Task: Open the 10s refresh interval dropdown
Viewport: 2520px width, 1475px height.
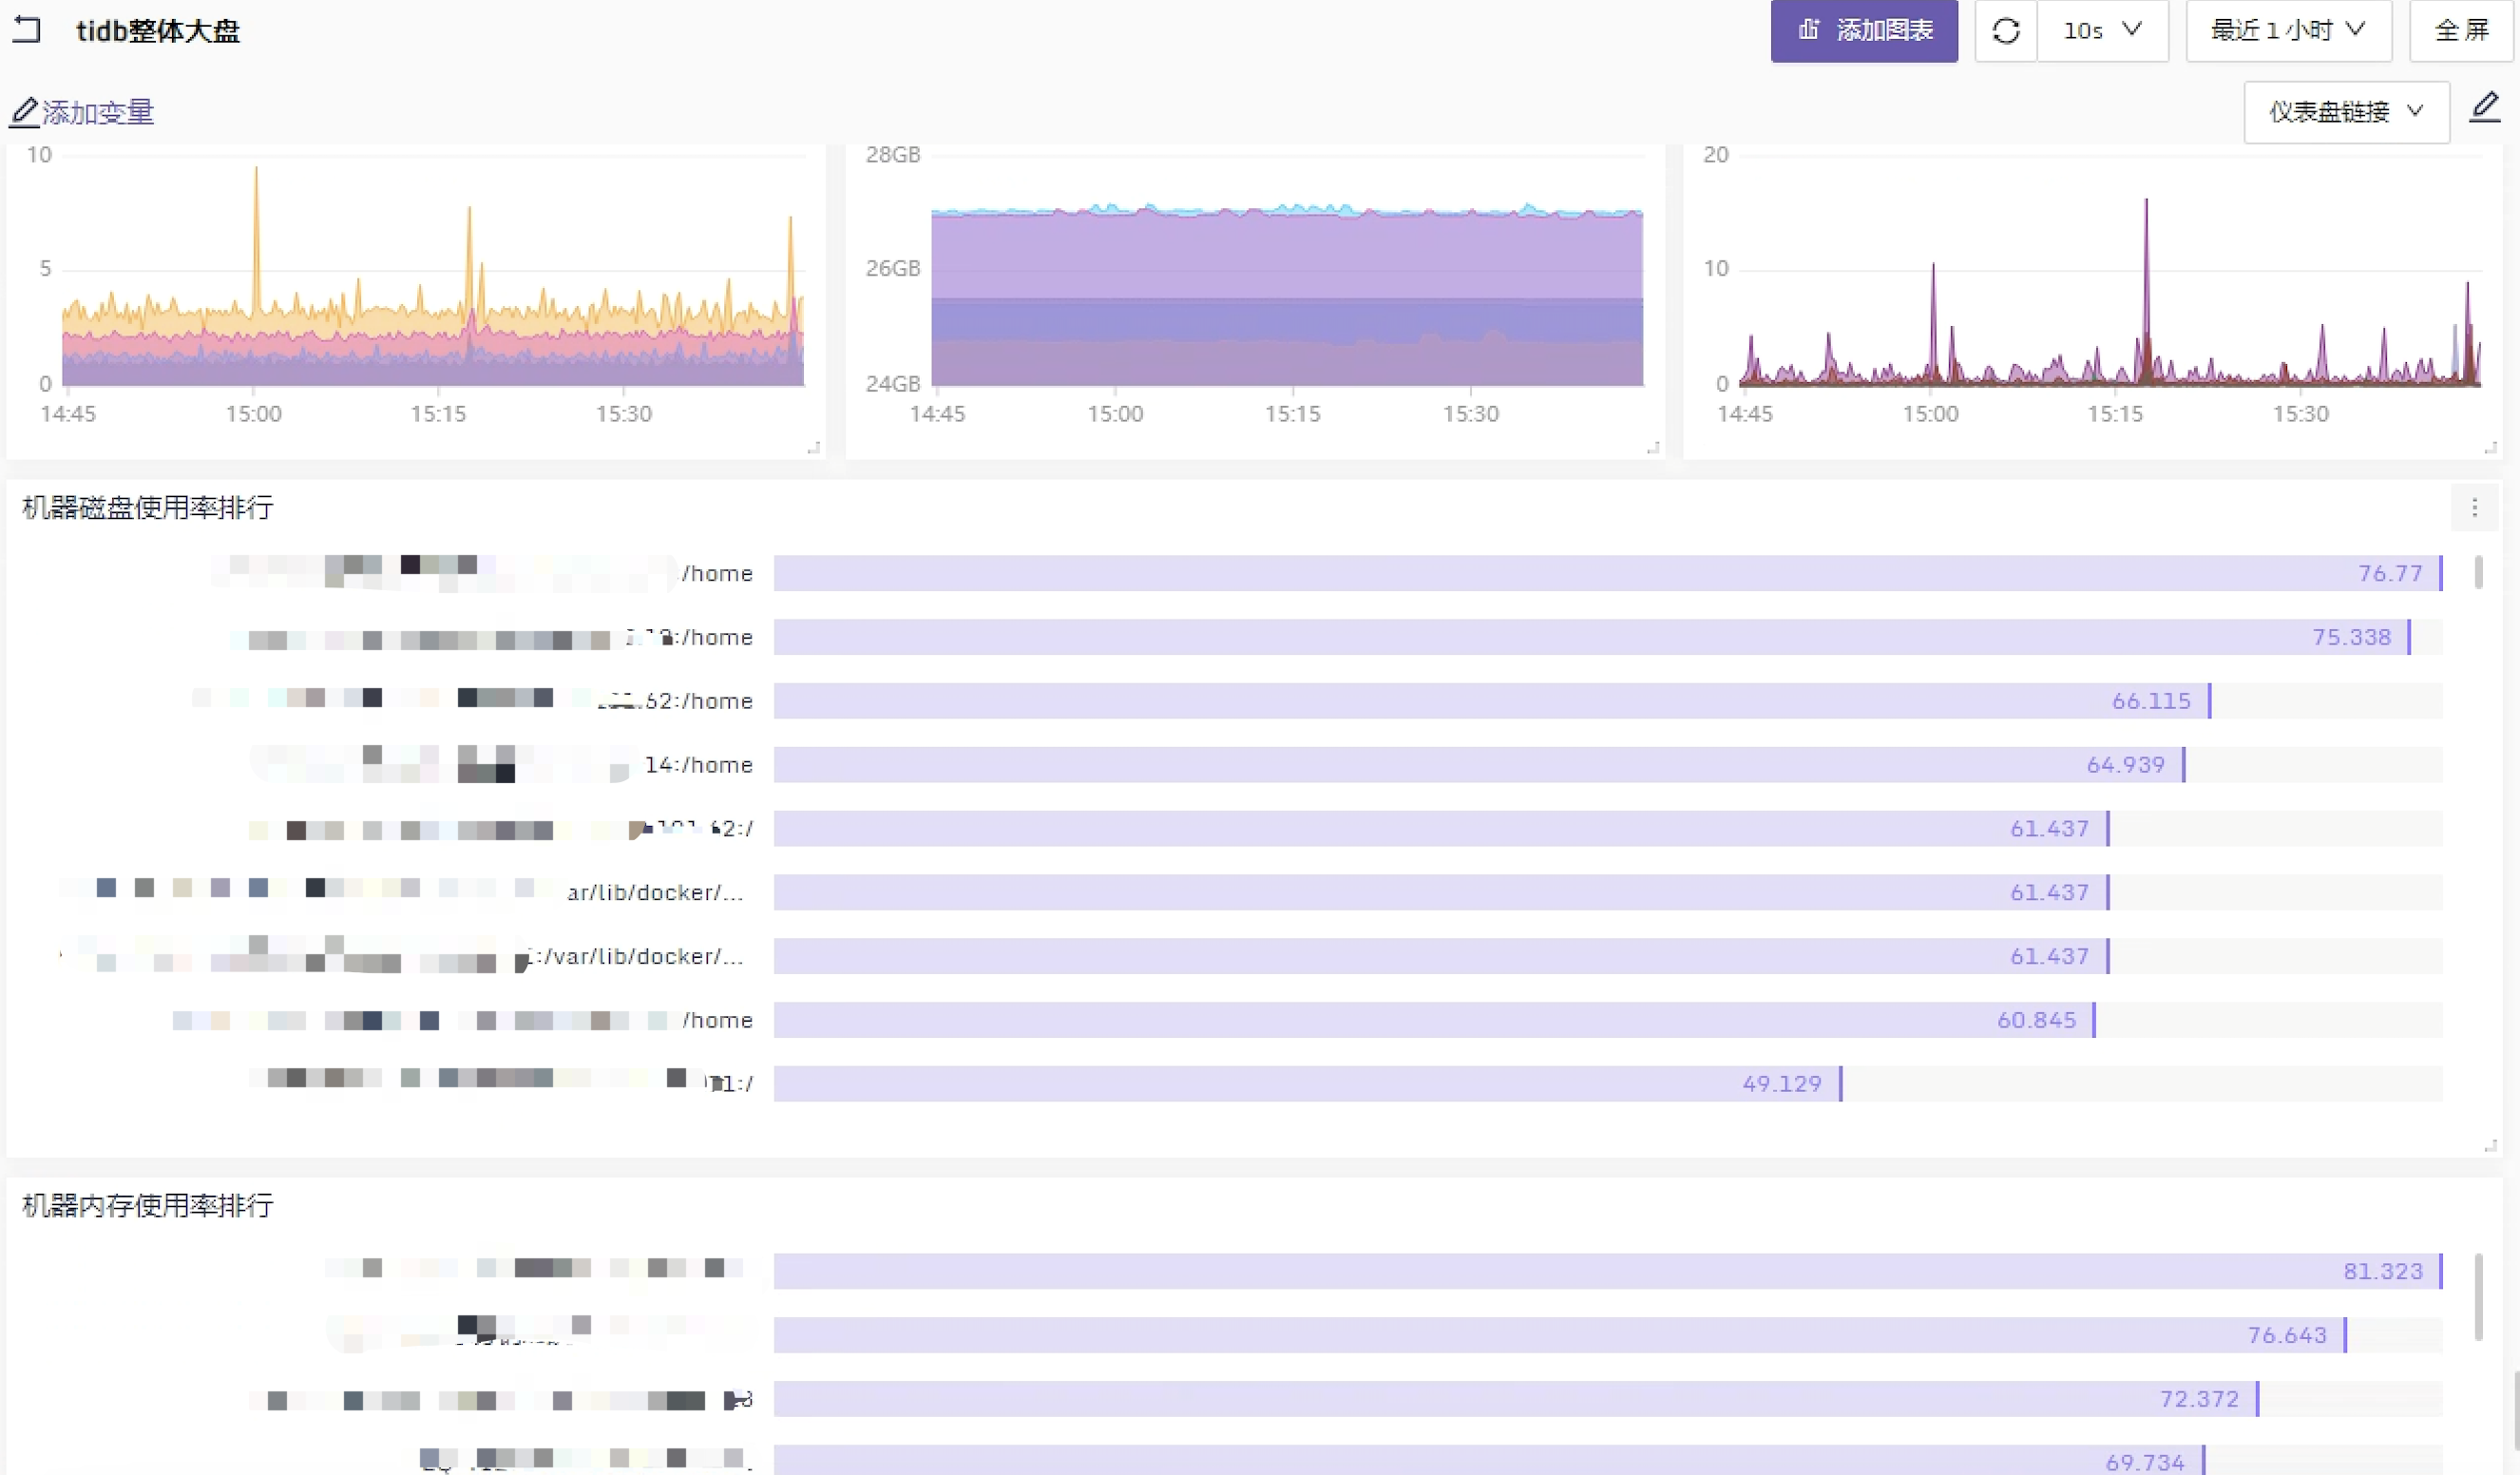Action: coord(2102,31)
